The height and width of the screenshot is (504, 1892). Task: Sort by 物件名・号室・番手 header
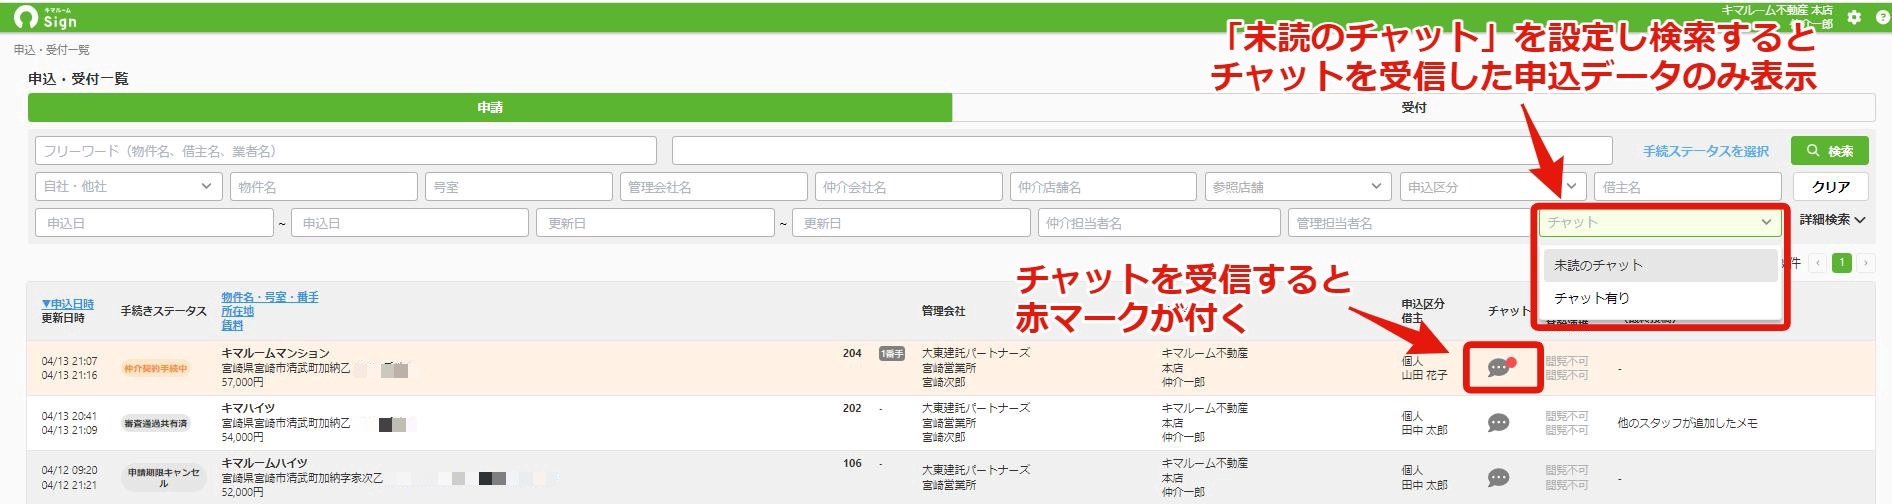pyautogui.click(x=270, y=297)
